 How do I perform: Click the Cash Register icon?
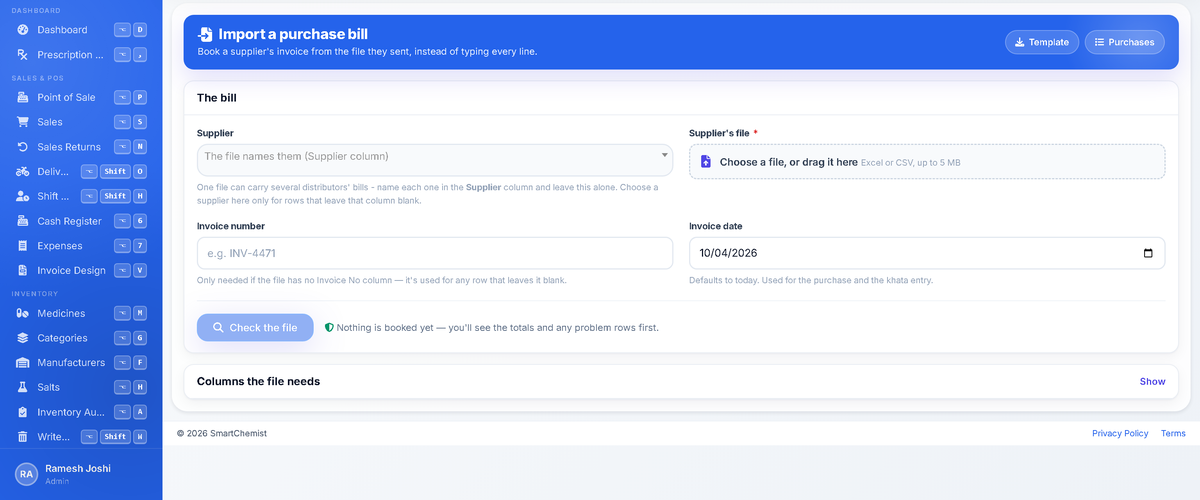23,221
